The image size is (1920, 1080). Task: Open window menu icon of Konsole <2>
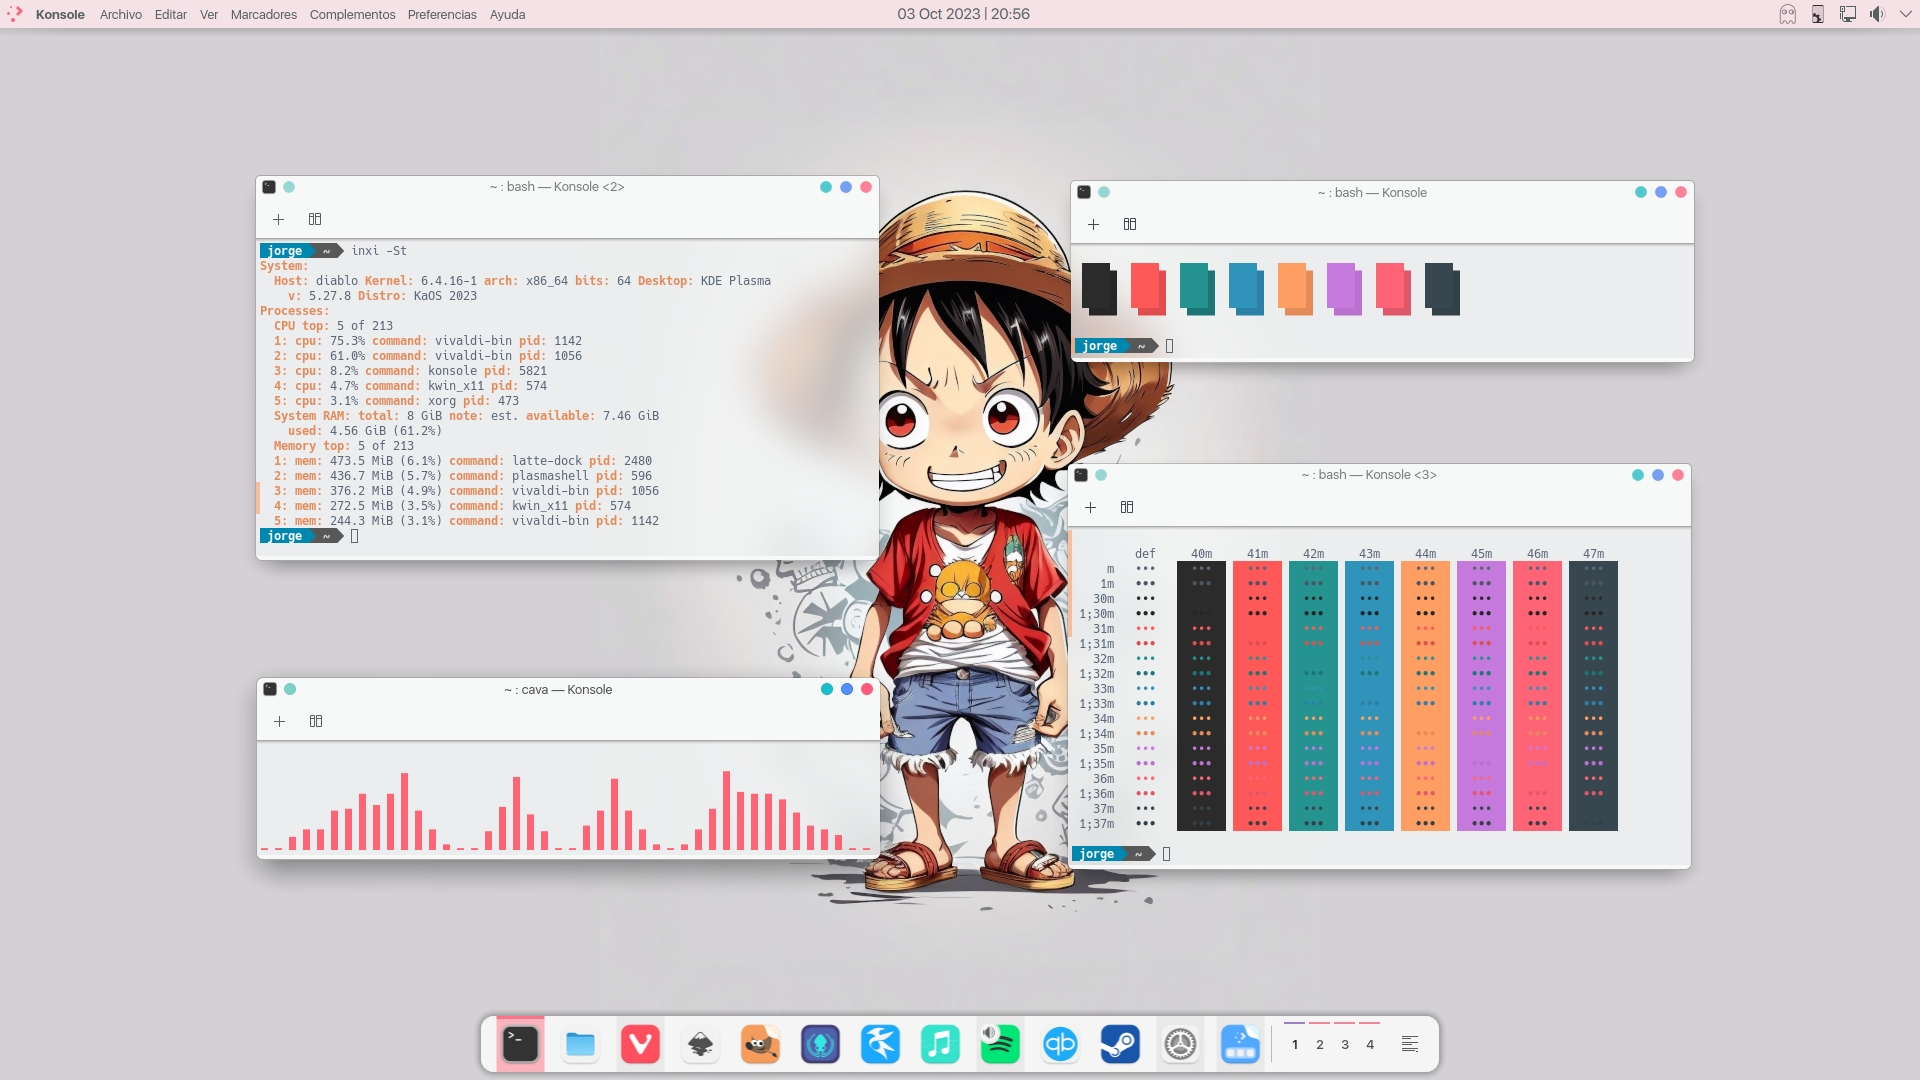pos(269,187)
